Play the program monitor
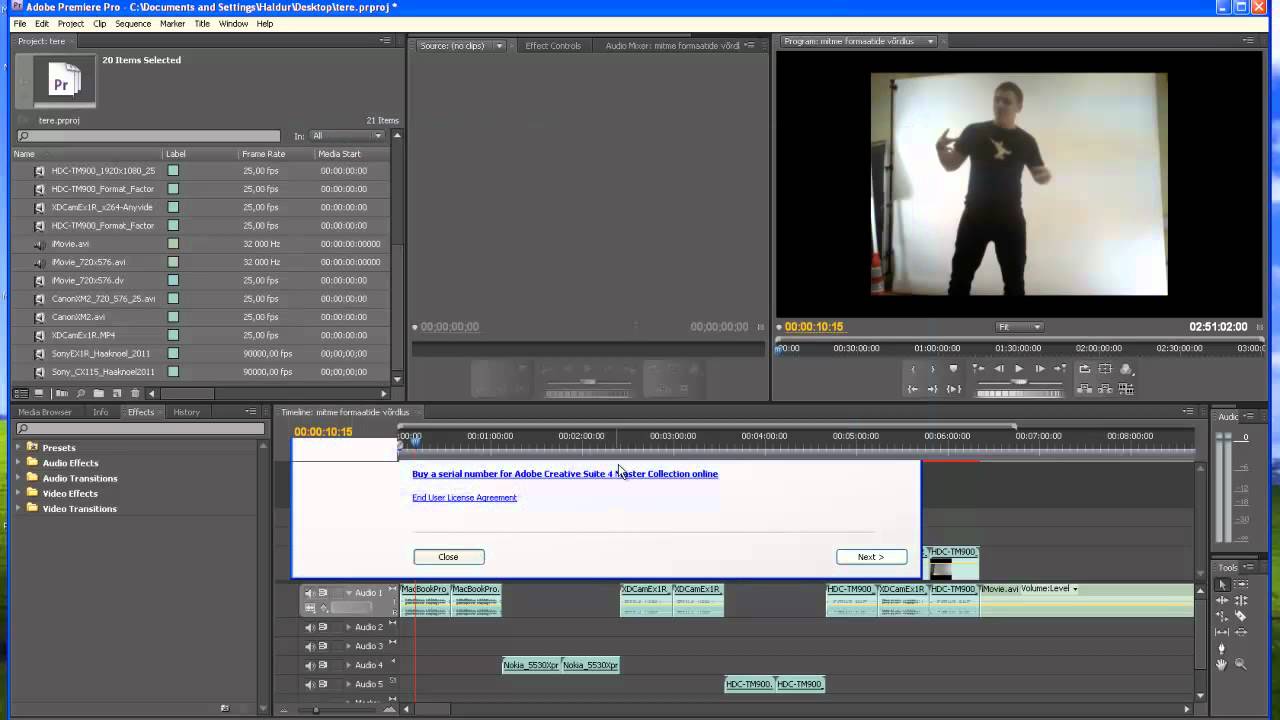 [1019, 369]
